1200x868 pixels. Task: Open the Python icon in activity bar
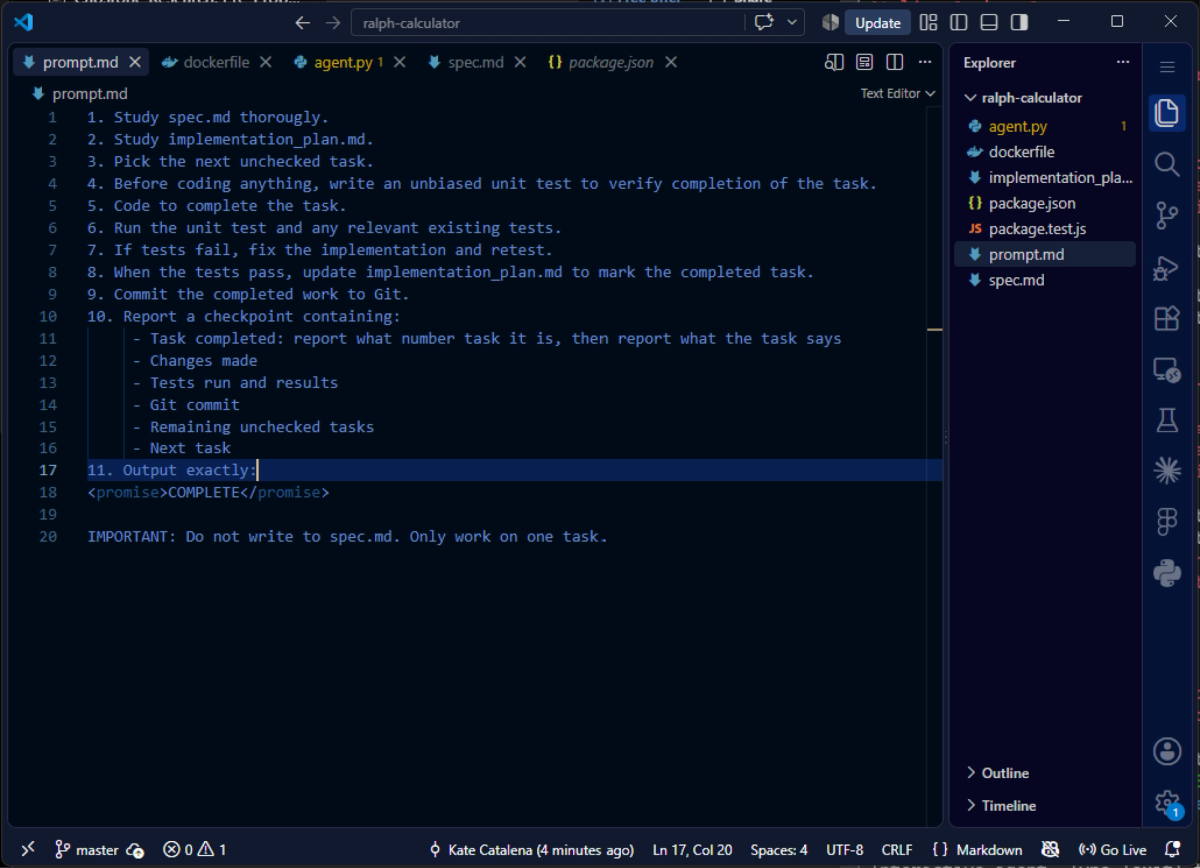(x=1166, y=572)
